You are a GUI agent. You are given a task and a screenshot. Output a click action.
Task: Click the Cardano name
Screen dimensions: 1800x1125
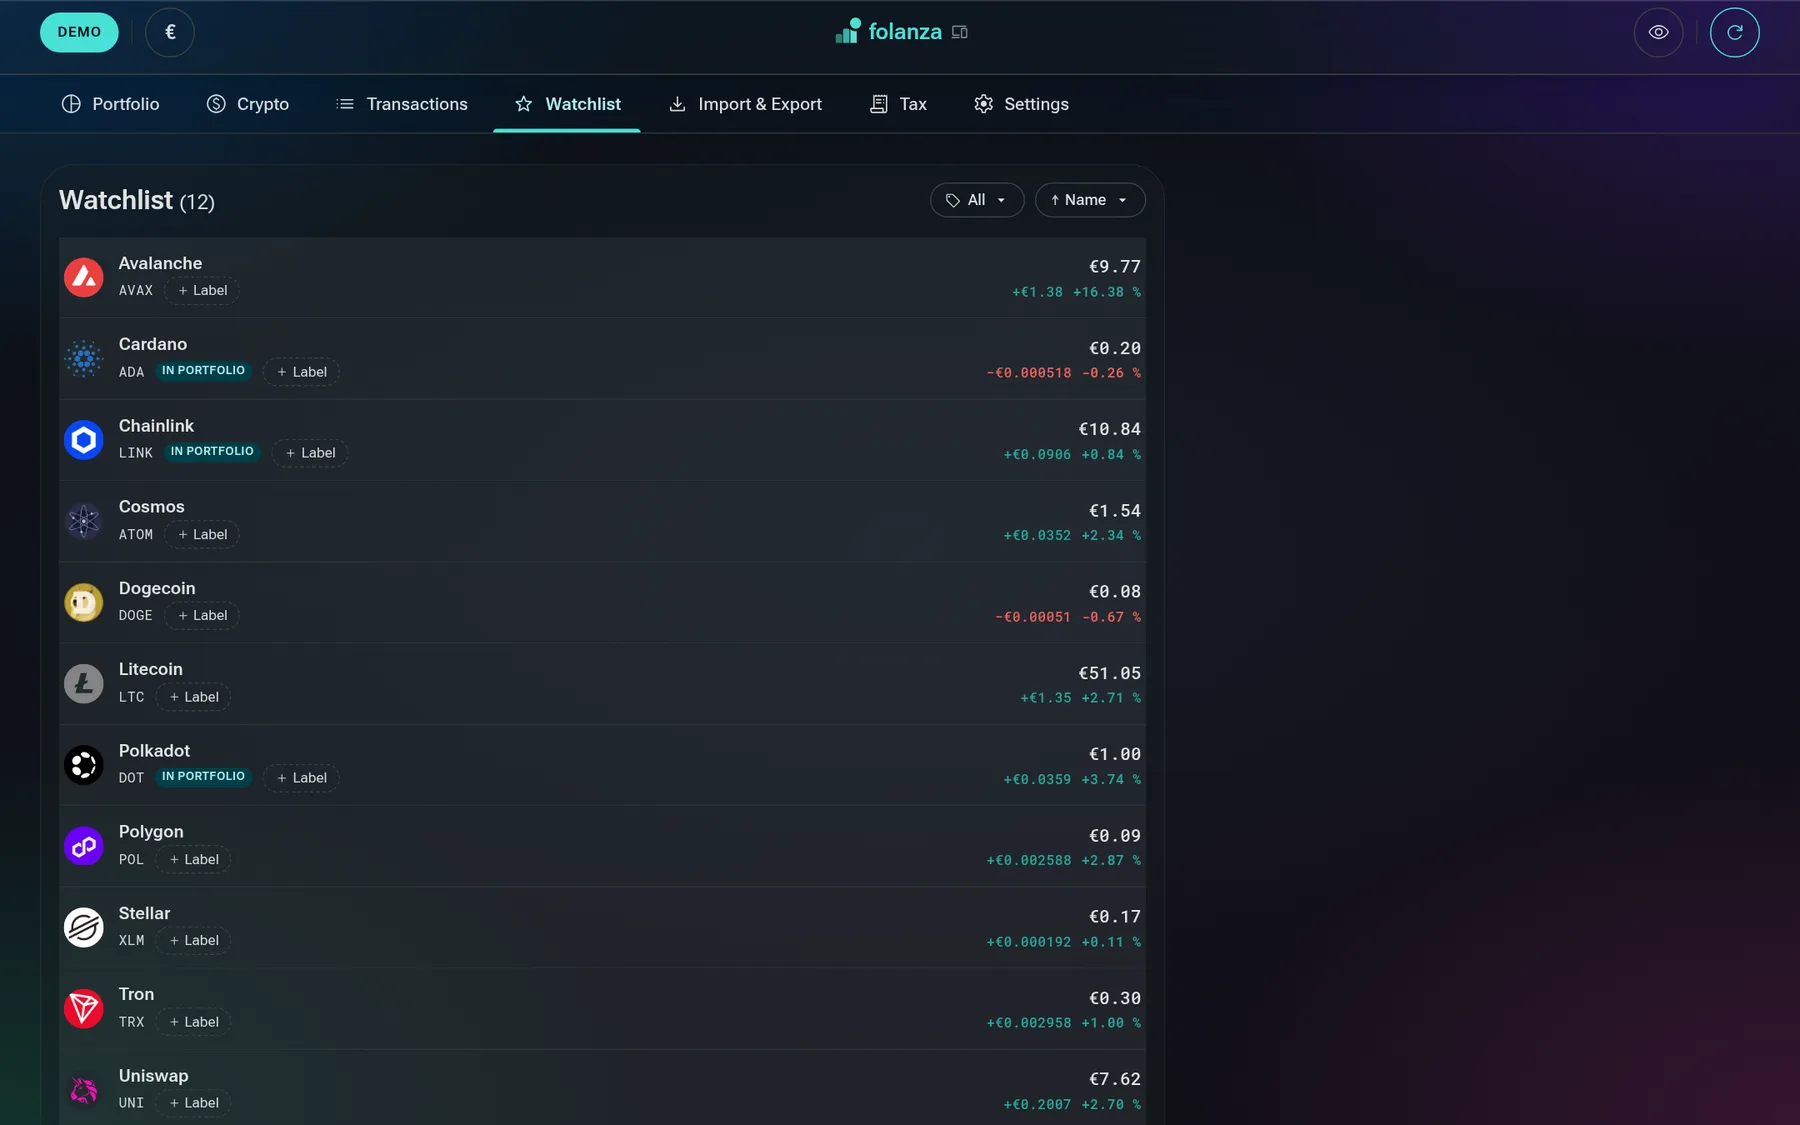click(x=153, y=344)
